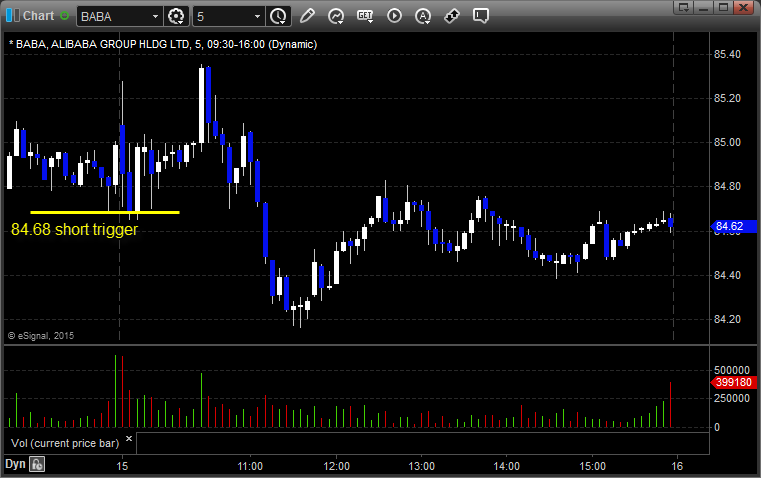
Task: Click the blue Chart window icon
Action: pos(13,16)
